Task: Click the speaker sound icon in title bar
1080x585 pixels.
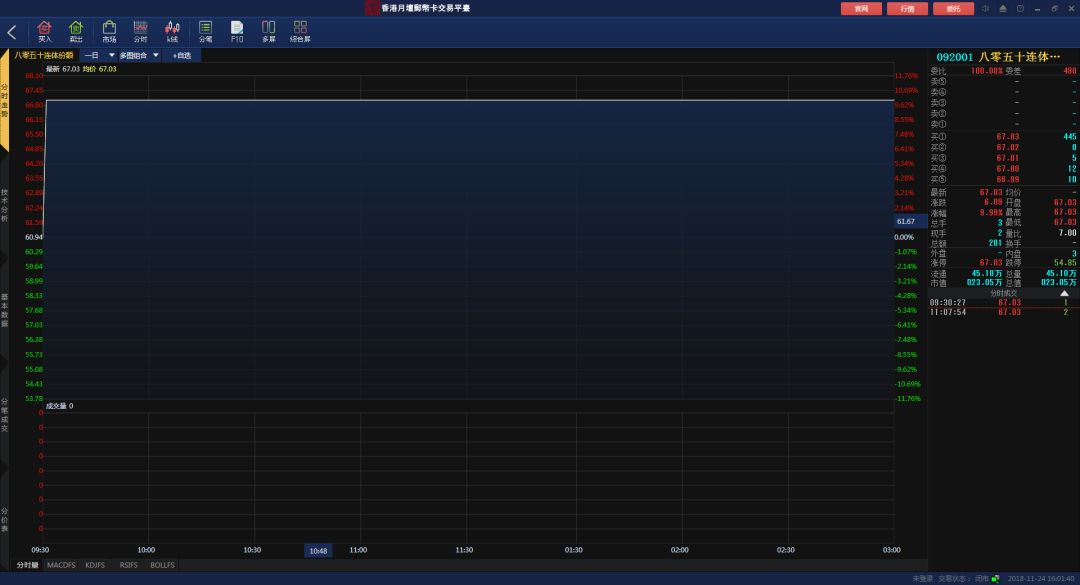Action: 986,8
